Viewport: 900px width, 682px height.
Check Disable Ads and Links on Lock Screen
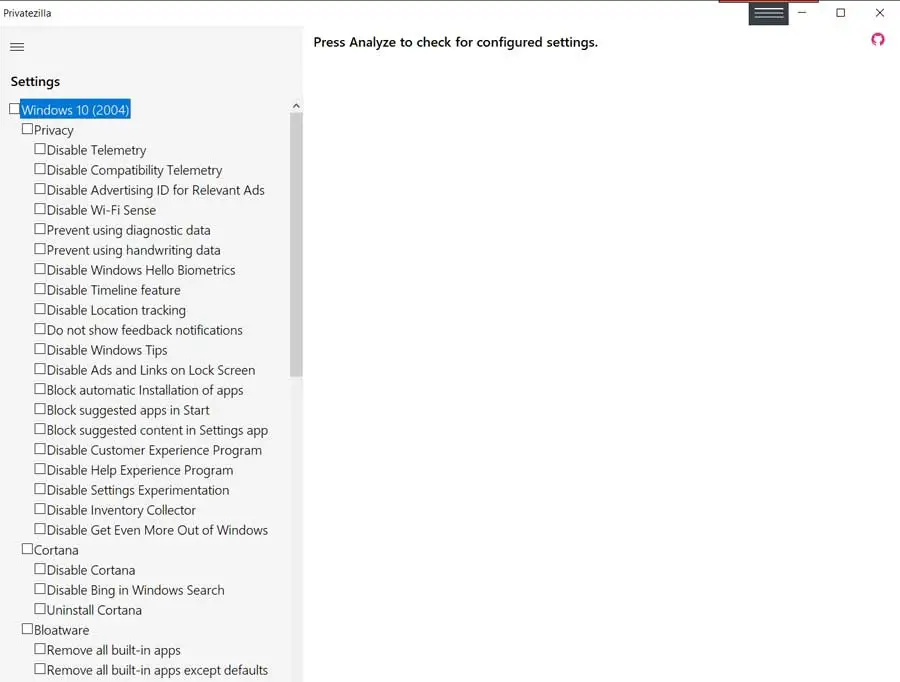[x=40, y=369]
